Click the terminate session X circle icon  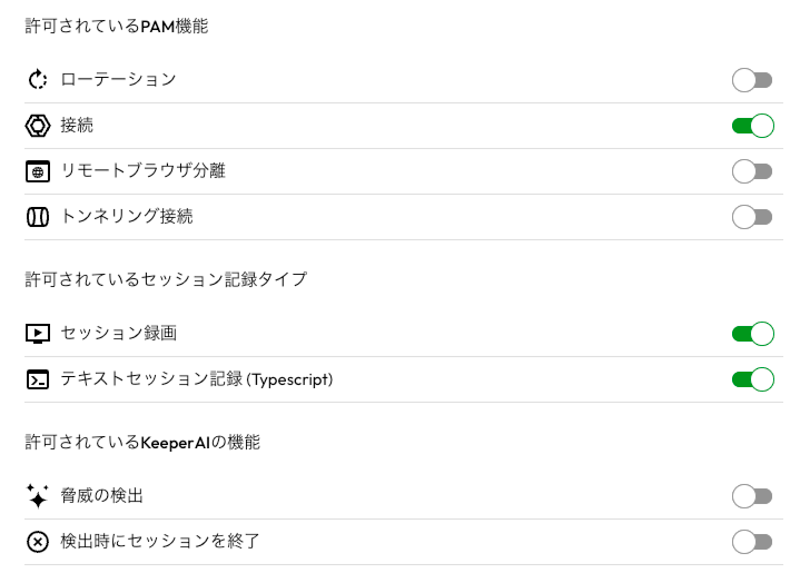(x=37, y=542)
